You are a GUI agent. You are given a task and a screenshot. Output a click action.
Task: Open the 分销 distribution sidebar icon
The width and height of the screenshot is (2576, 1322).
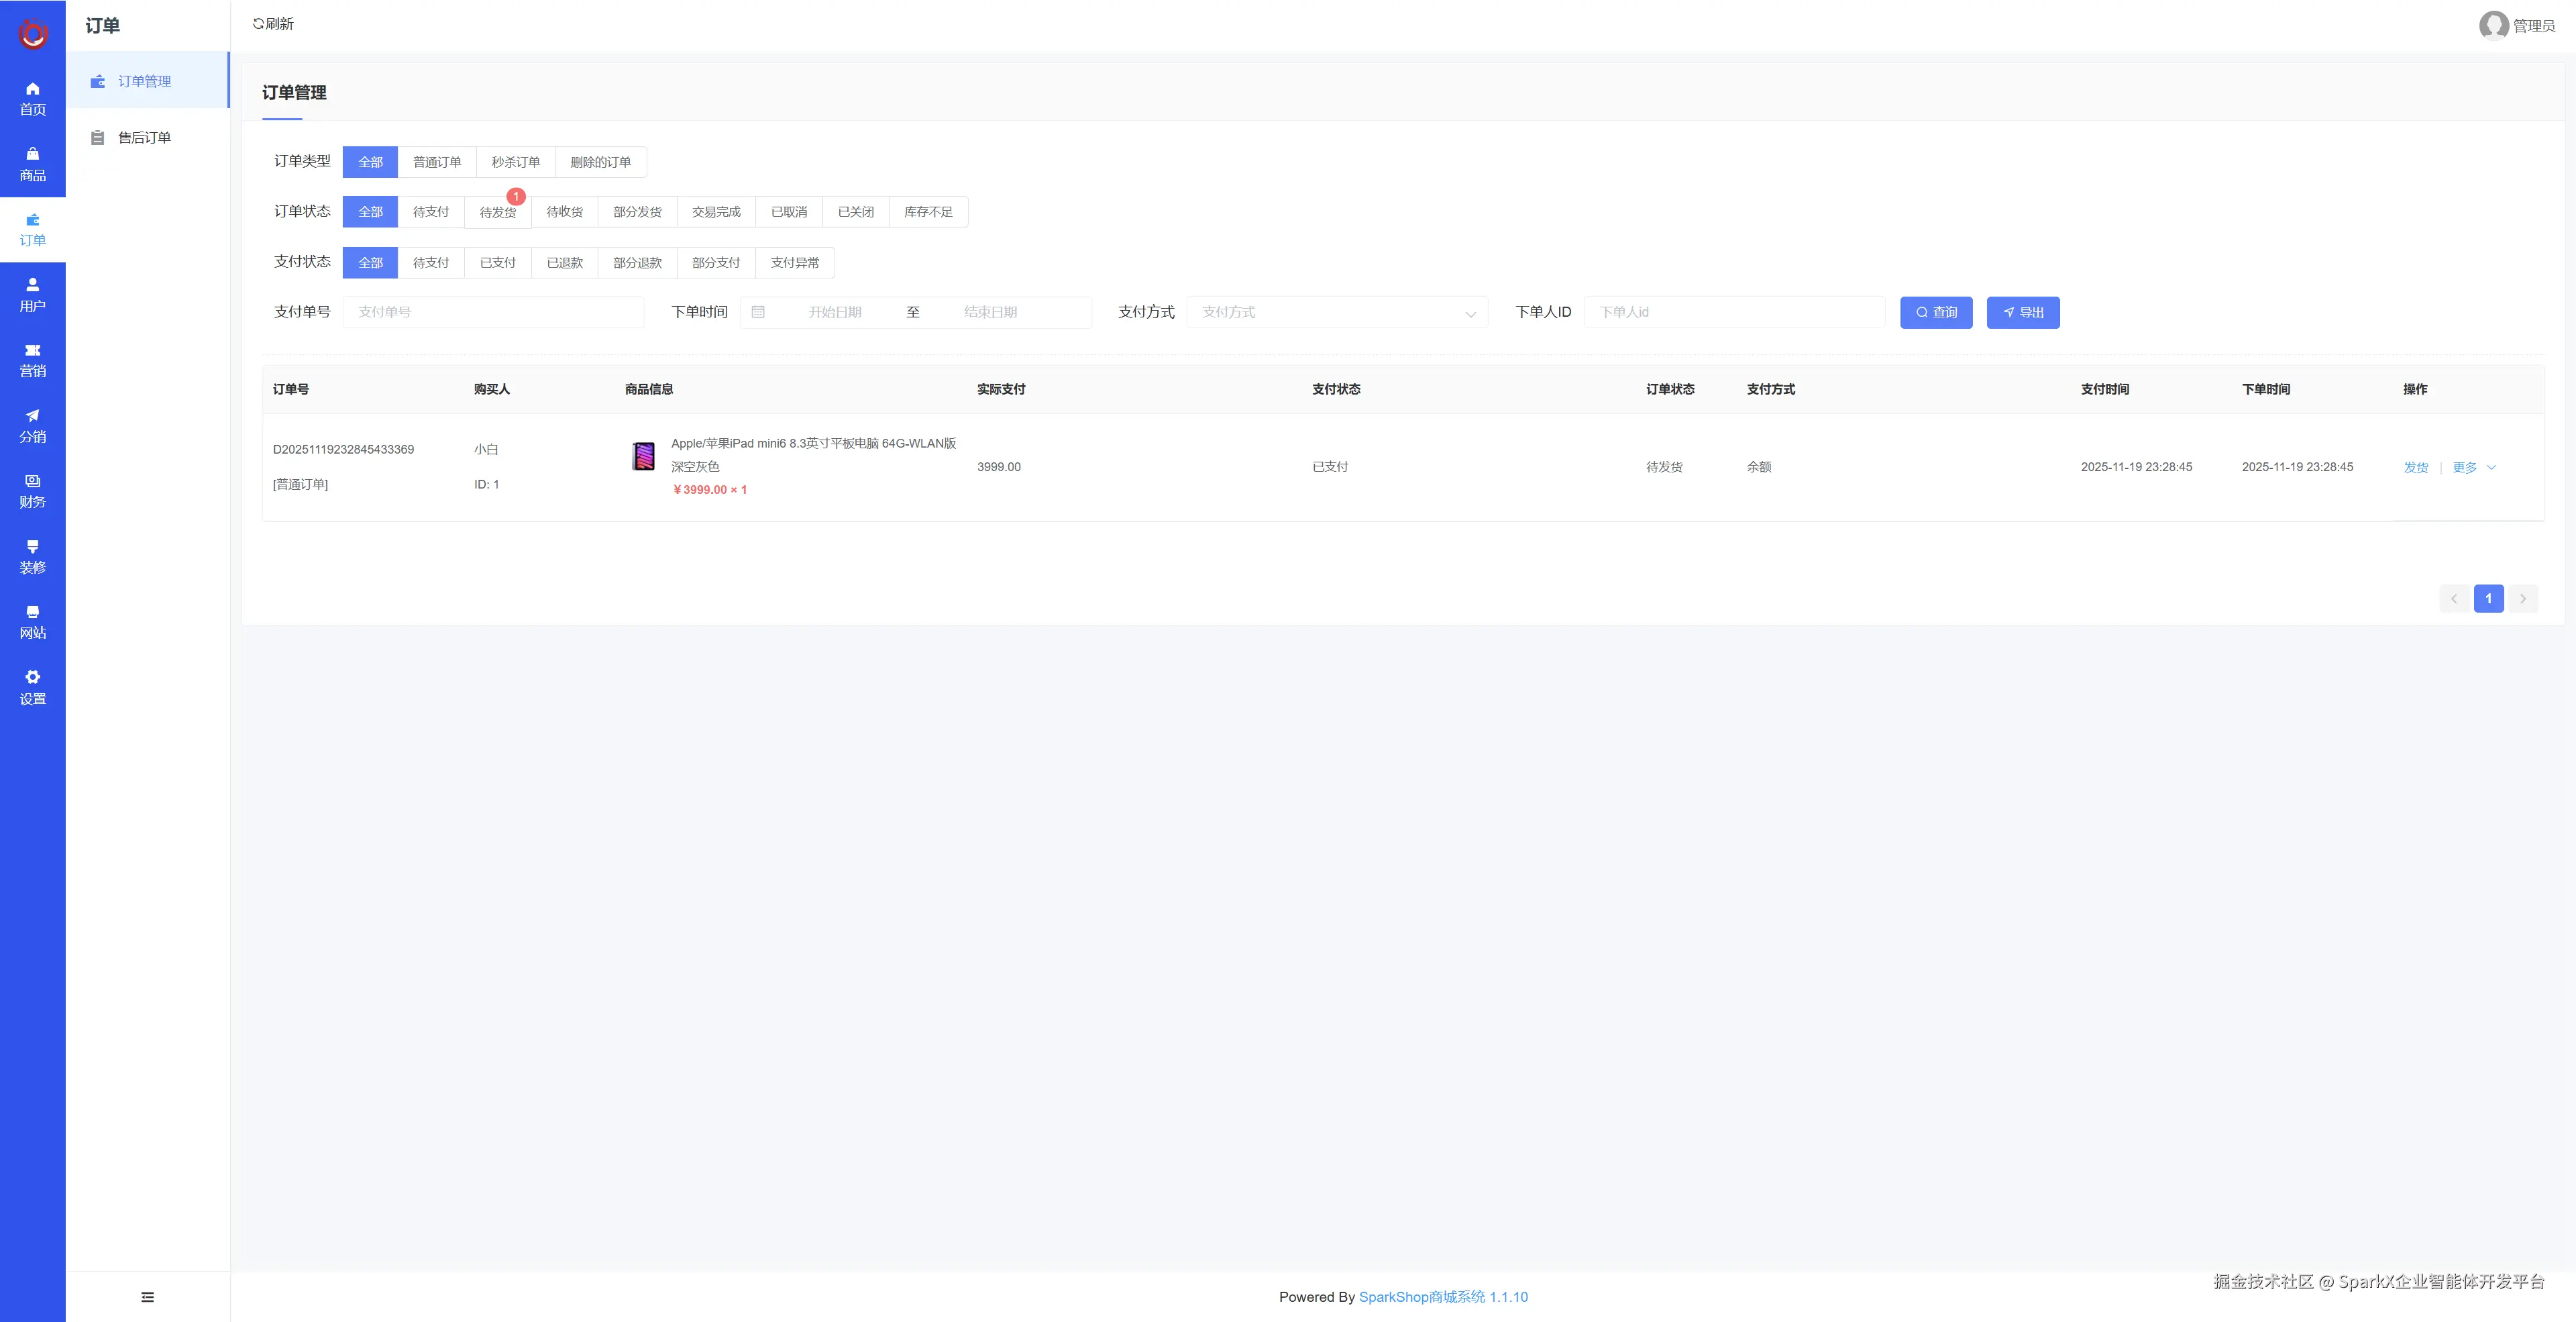(x=32, y=425)
